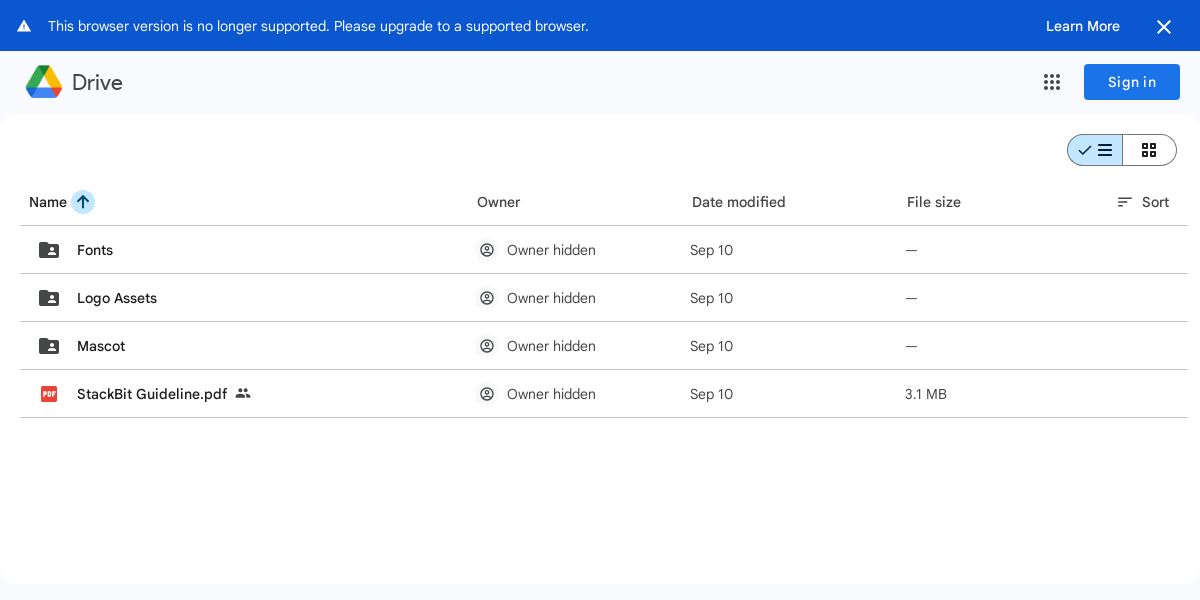This screenshot has height=600, width=1200.
Task: Reverse the Name sort direction arrow
Action: click(83, 202)
